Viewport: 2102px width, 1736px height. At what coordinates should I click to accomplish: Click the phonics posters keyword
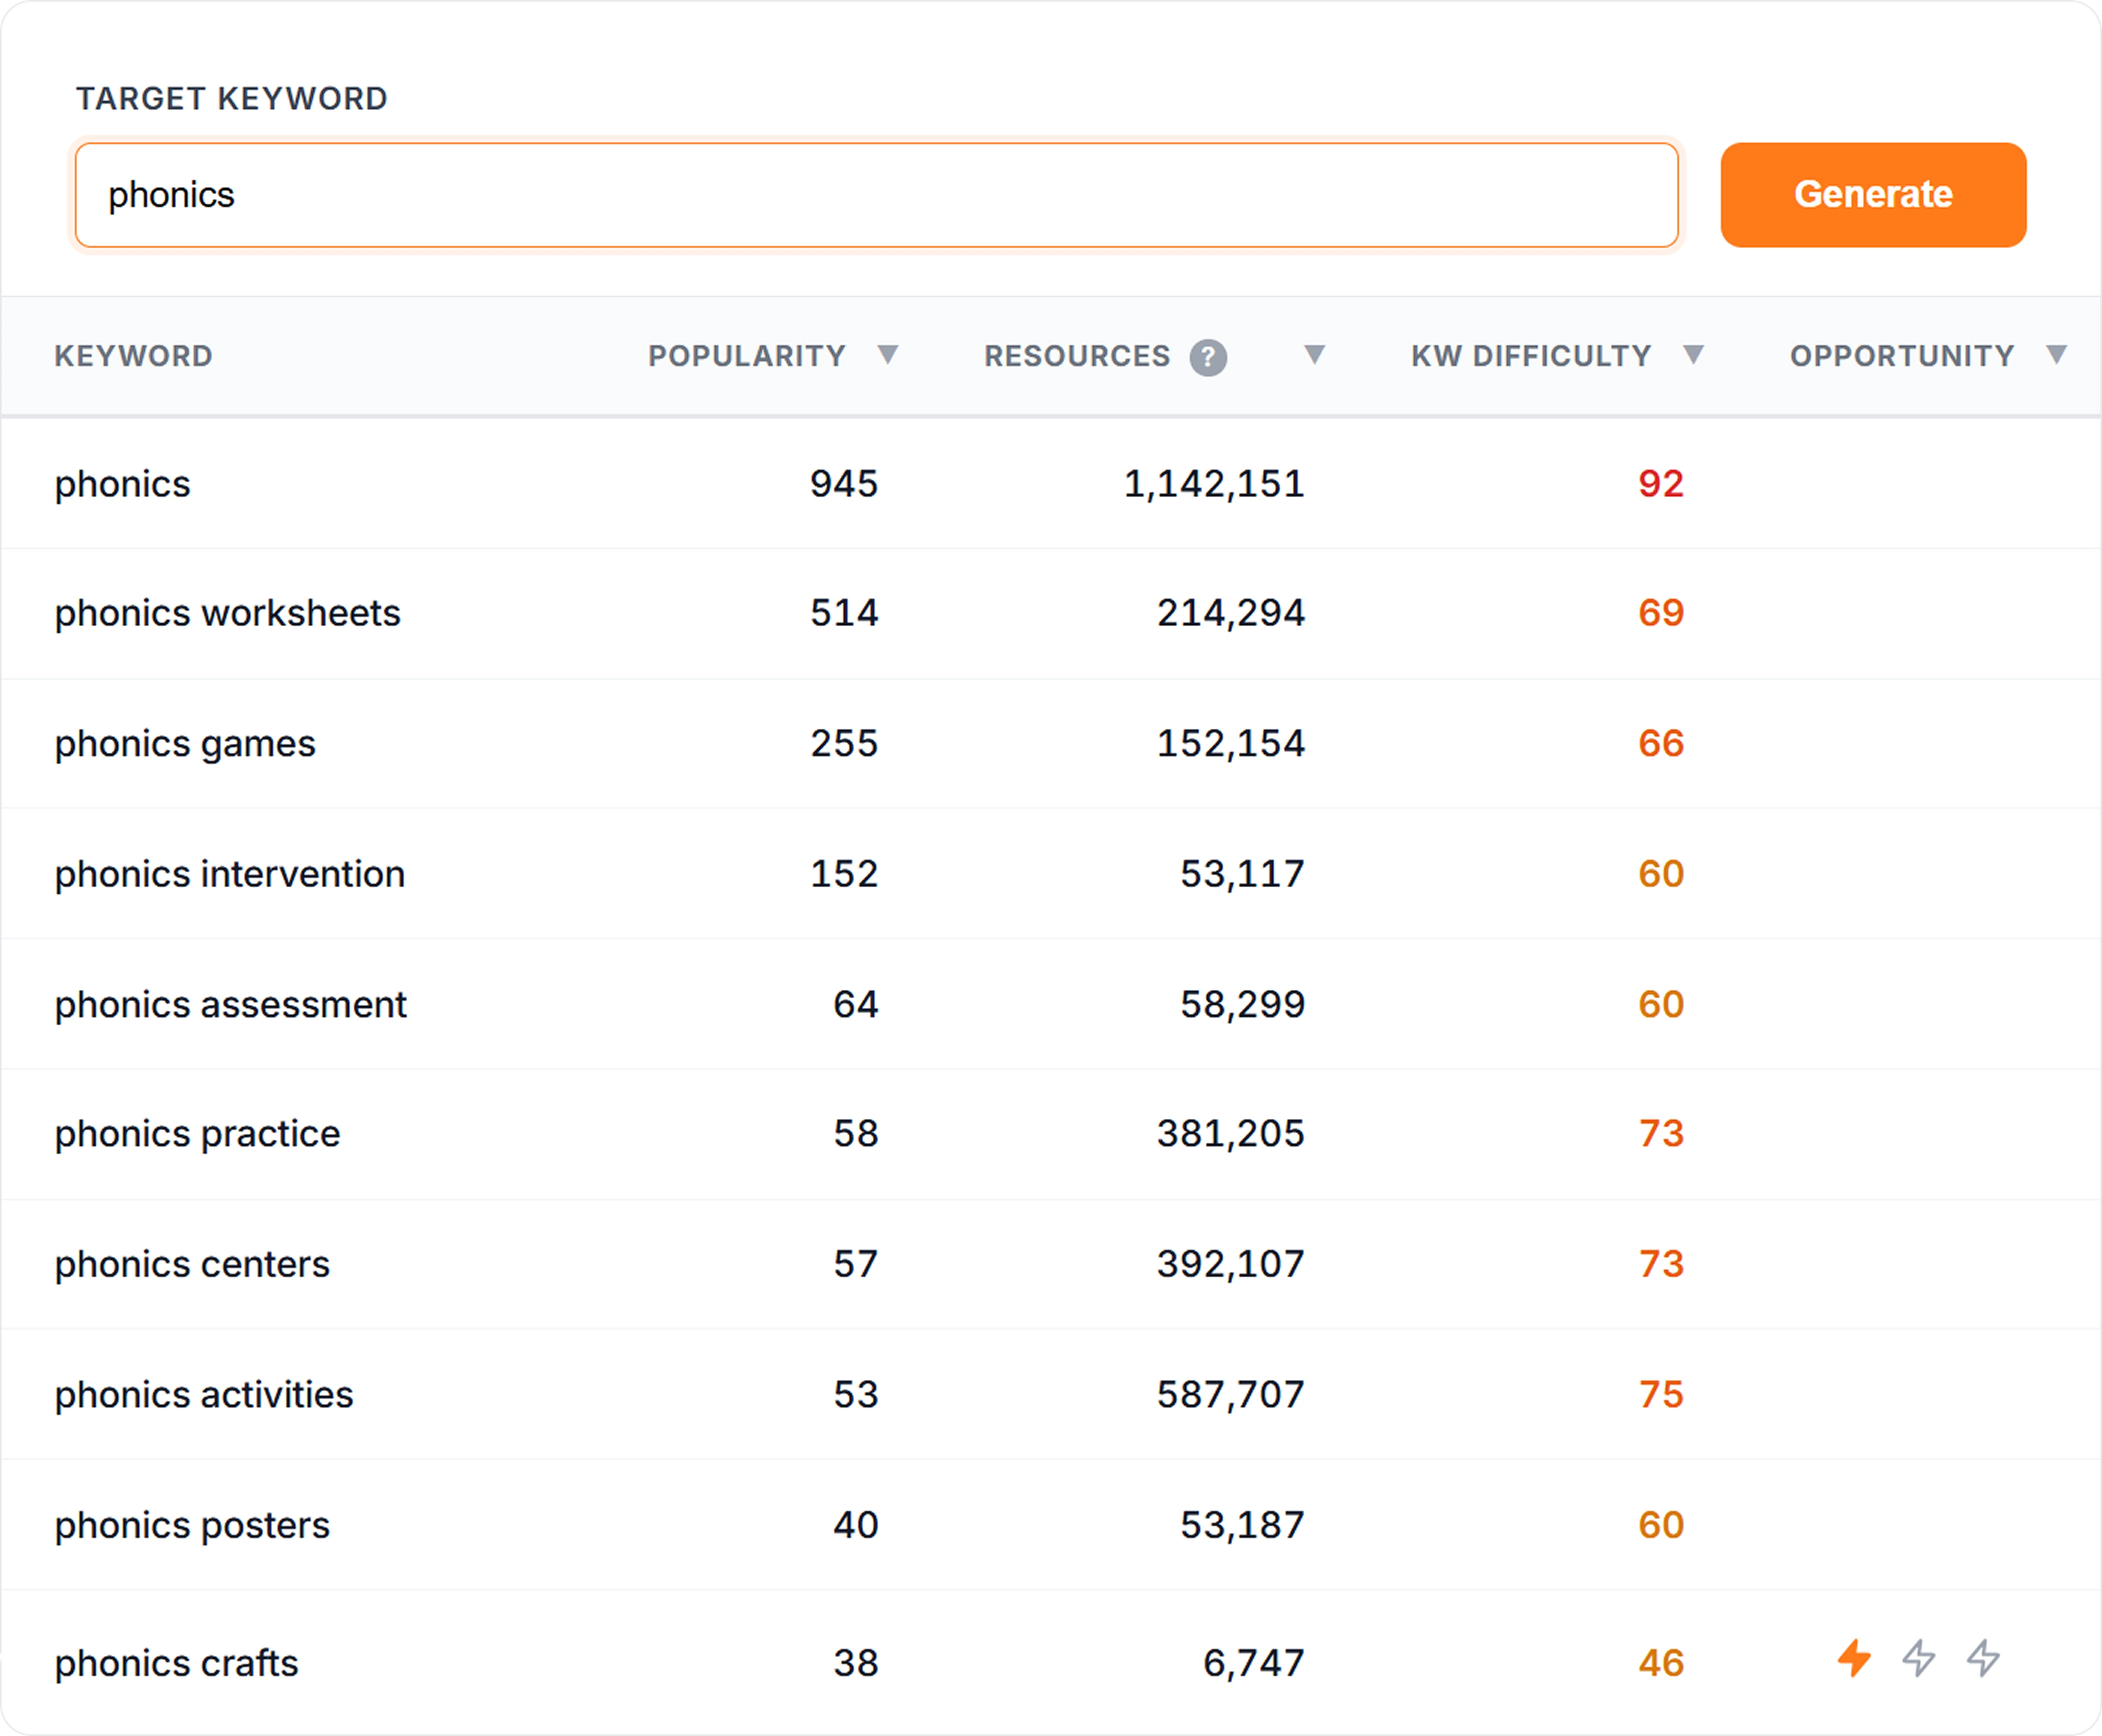(192, 1524)
